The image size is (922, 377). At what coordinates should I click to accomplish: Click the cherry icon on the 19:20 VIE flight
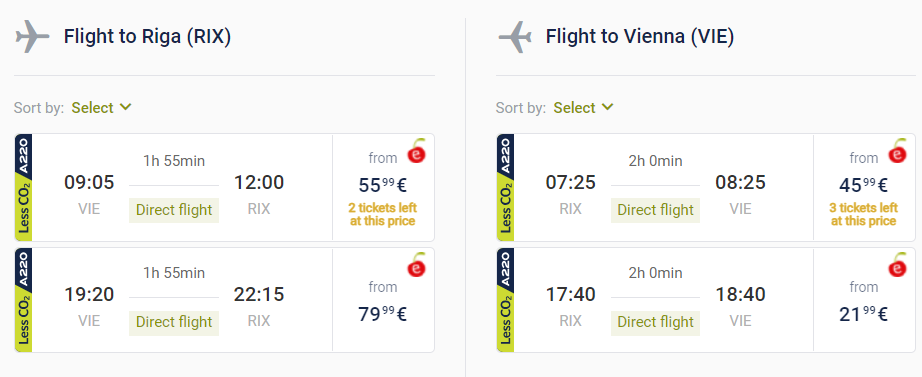click(417, 265)
